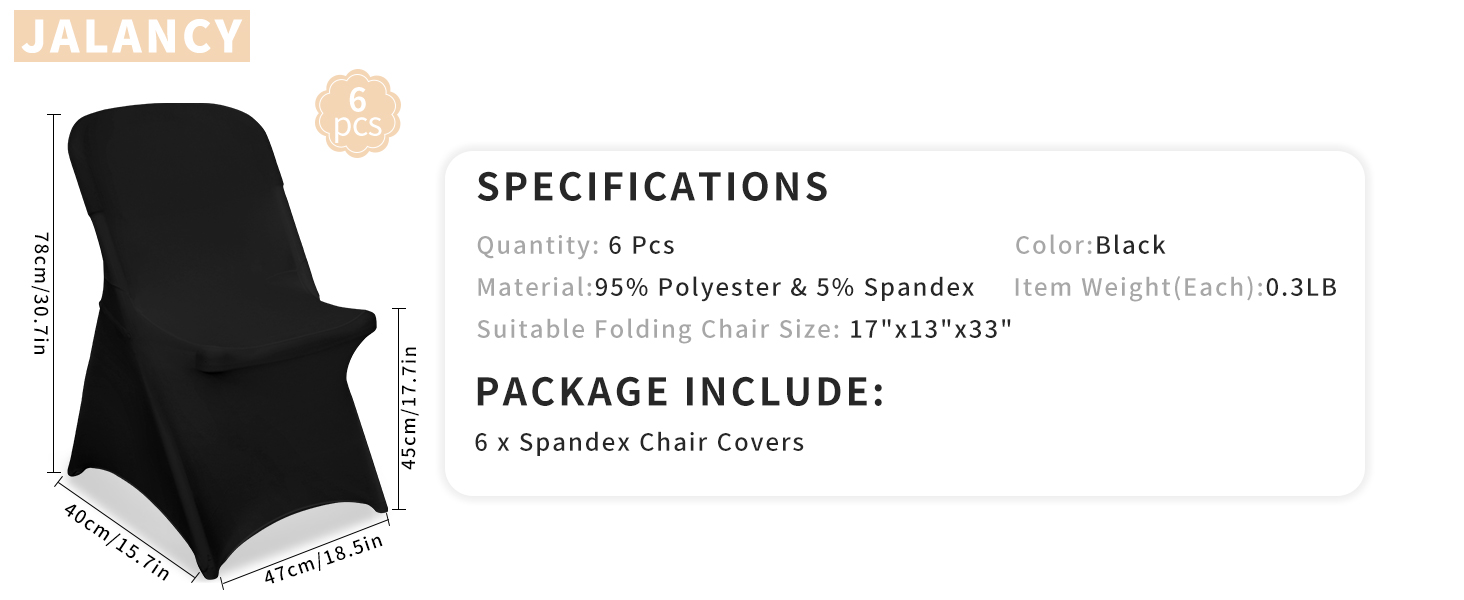This screenshot has height=600, width=1464.
Task: Click the SPECIFICATIONS heading
Action: pyautogui.click(x=653, y=187)
